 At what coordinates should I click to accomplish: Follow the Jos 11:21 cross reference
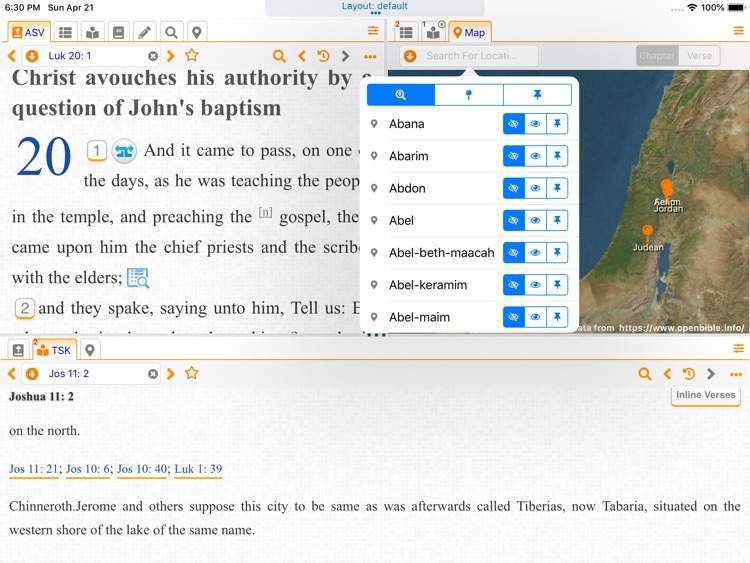coord(33,469)
